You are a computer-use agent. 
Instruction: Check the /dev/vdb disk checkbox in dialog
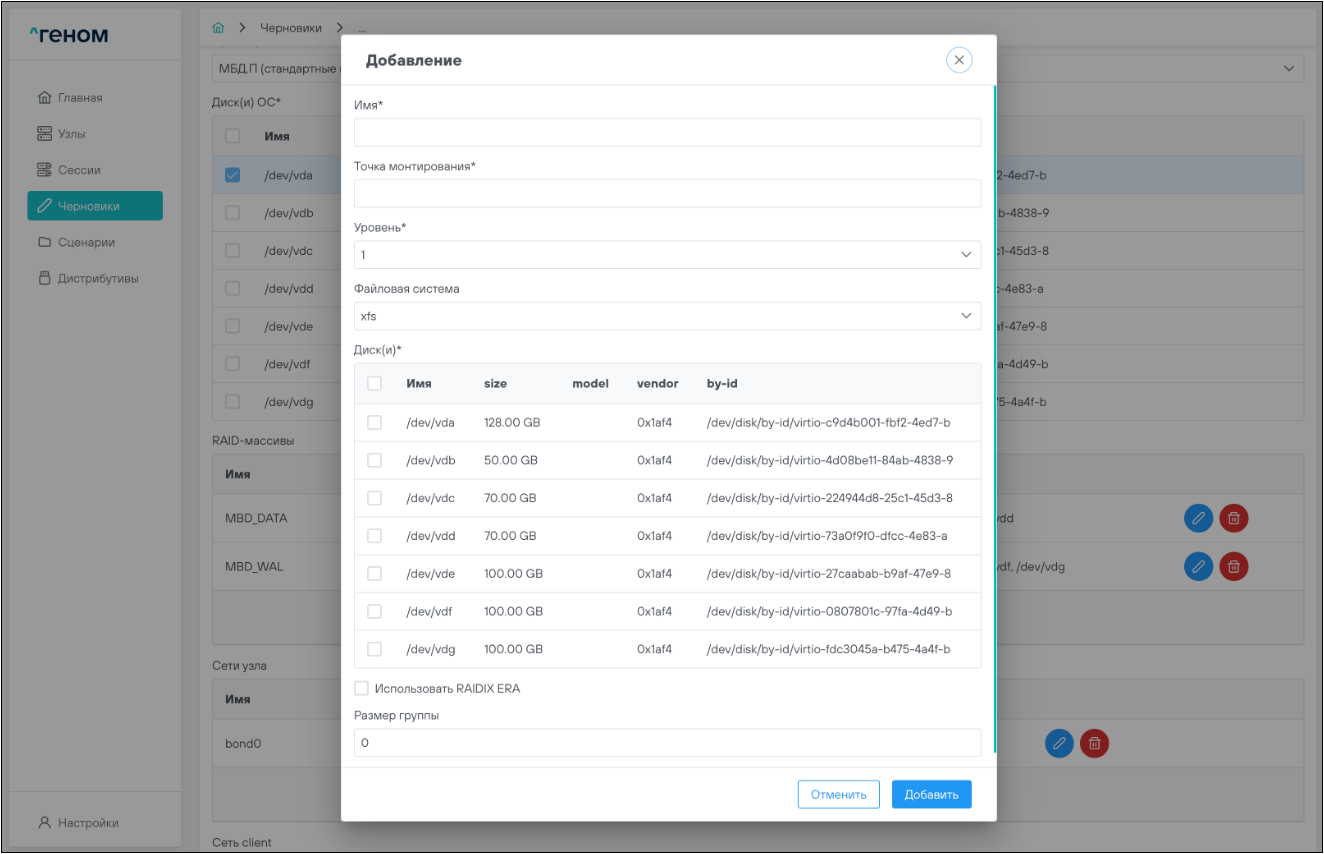coord(374,460)
